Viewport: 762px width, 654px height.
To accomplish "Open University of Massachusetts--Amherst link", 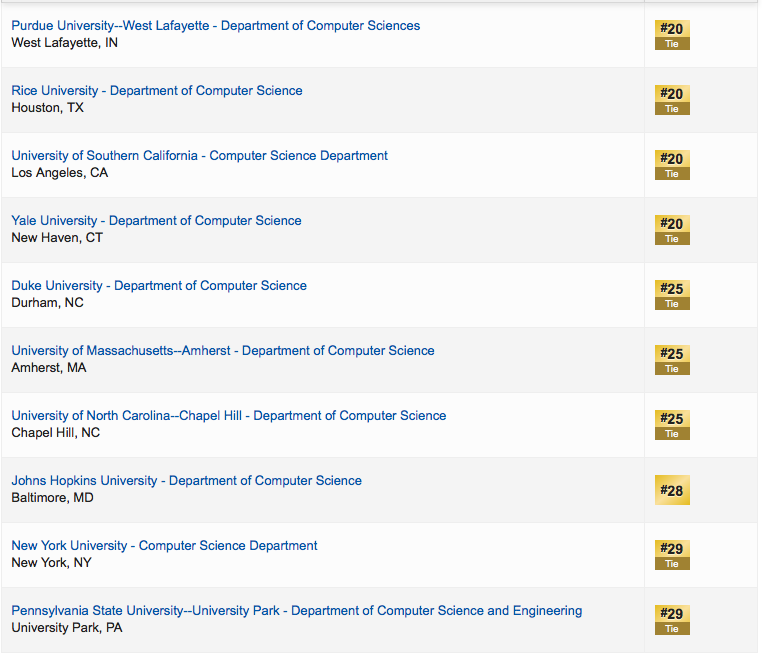I will 223,351.
